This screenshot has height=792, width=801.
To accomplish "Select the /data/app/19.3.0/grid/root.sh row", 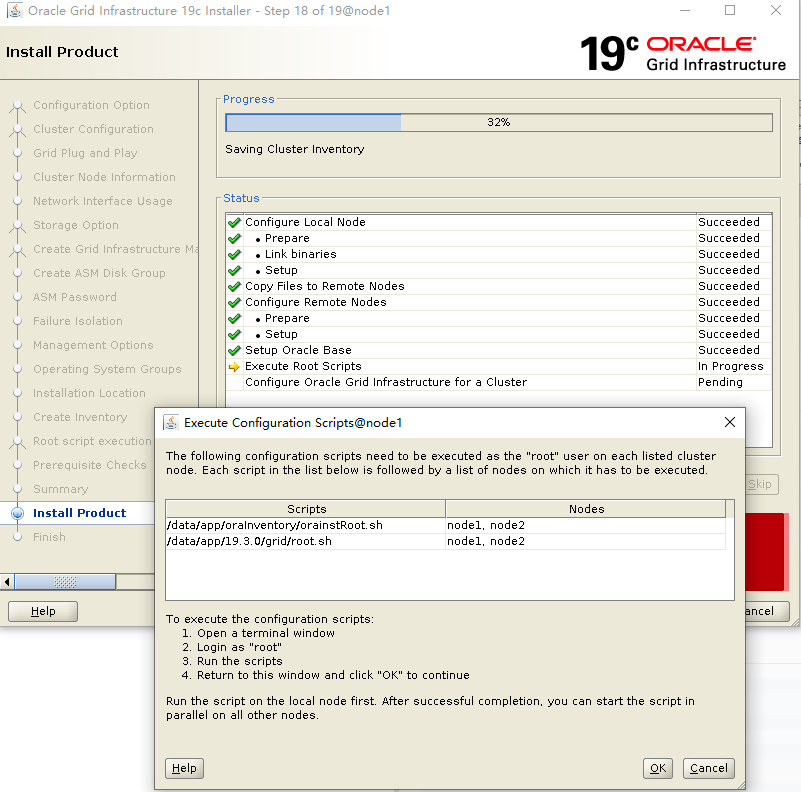I will pyautogui.click(x=445, y=541).
